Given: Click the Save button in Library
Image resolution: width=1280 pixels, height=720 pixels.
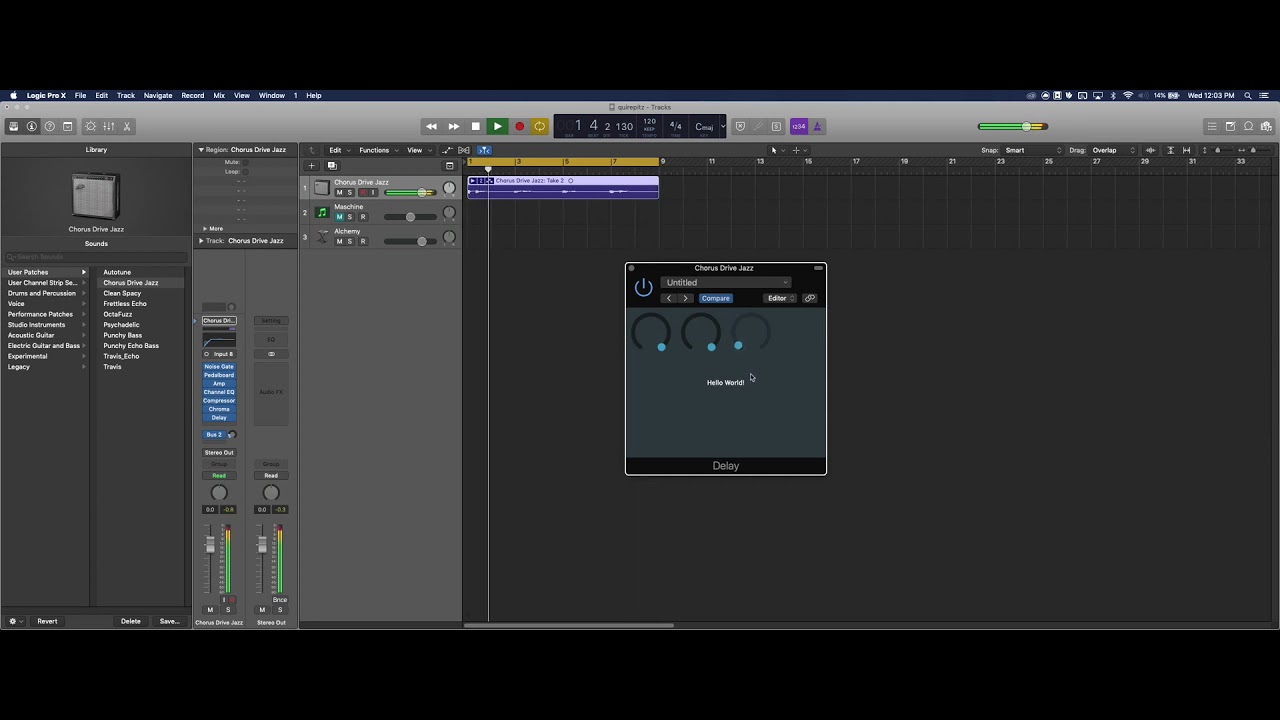Looking at the screenshot, I should (170, 621).
